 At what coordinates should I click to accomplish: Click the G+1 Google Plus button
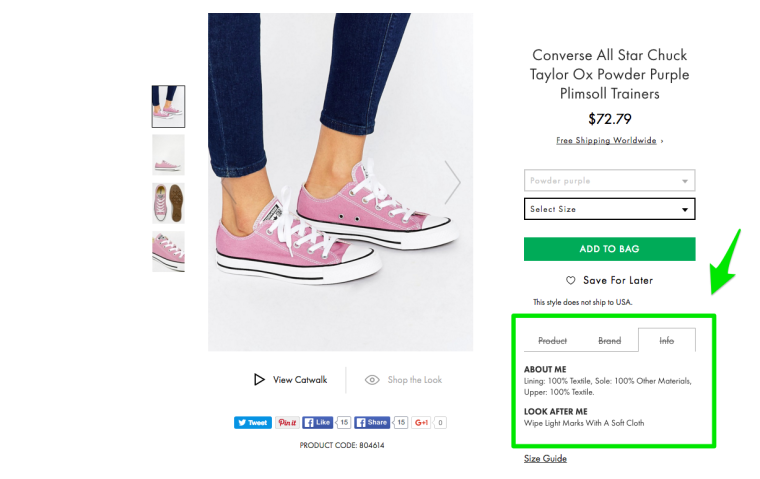(x=421, y=422)
